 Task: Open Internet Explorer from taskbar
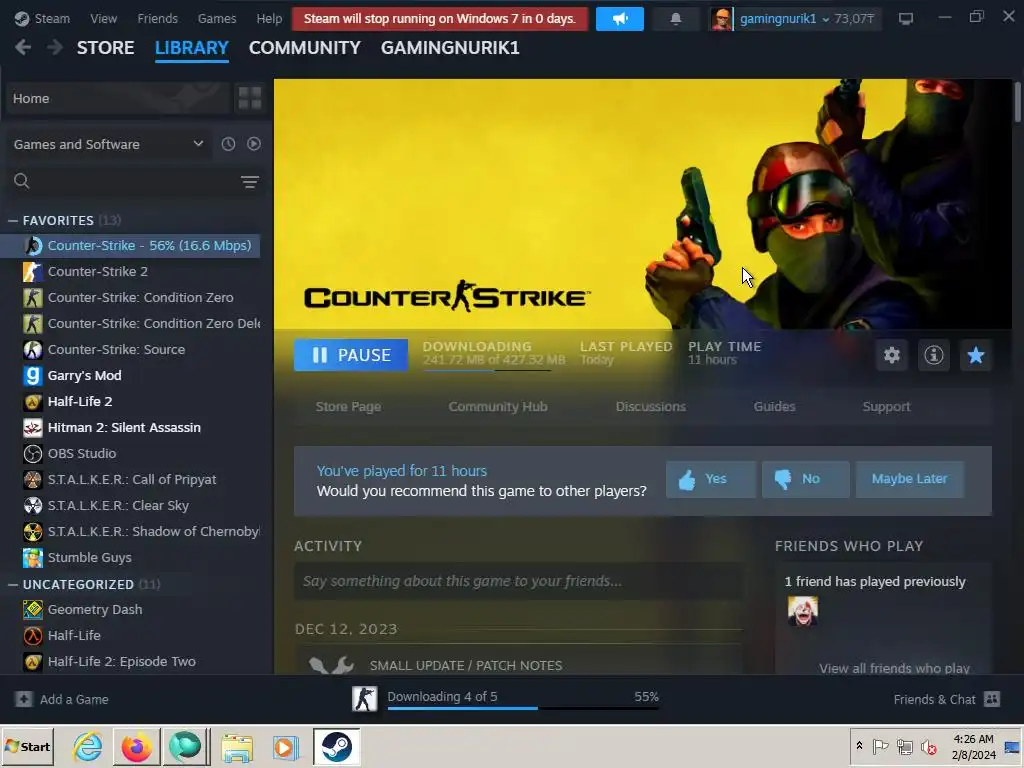click(87, 746)
